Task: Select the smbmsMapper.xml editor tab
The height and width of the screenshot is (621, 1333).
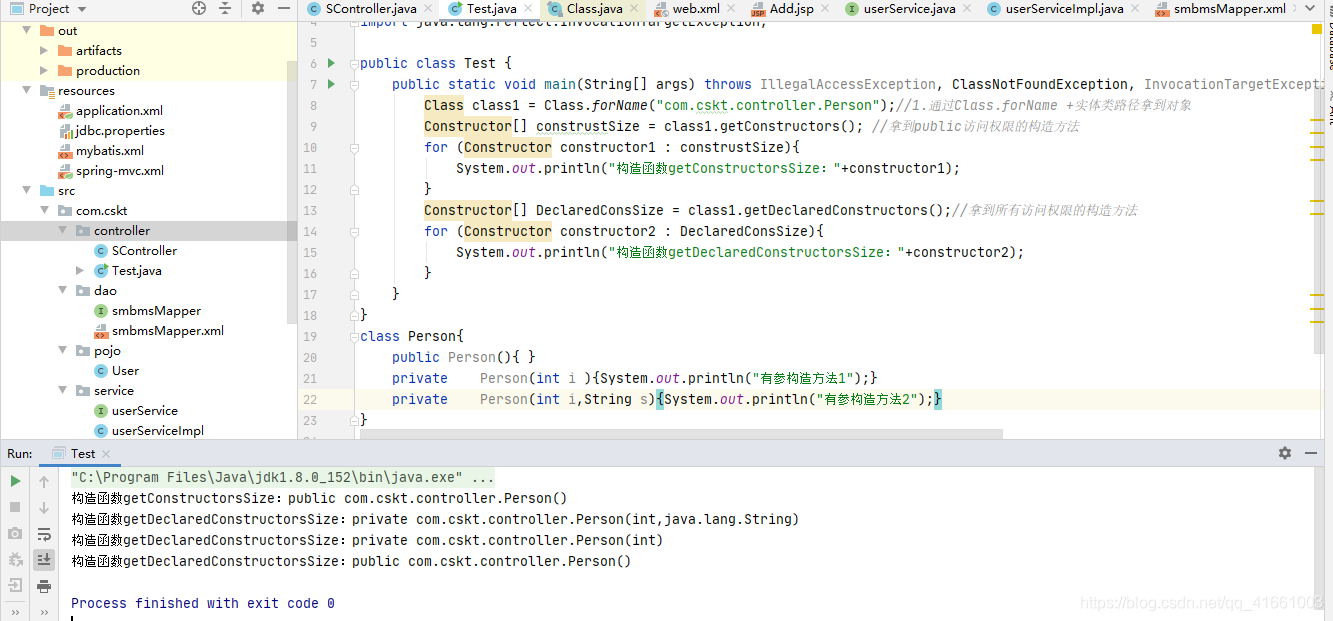Action: 1231,7
